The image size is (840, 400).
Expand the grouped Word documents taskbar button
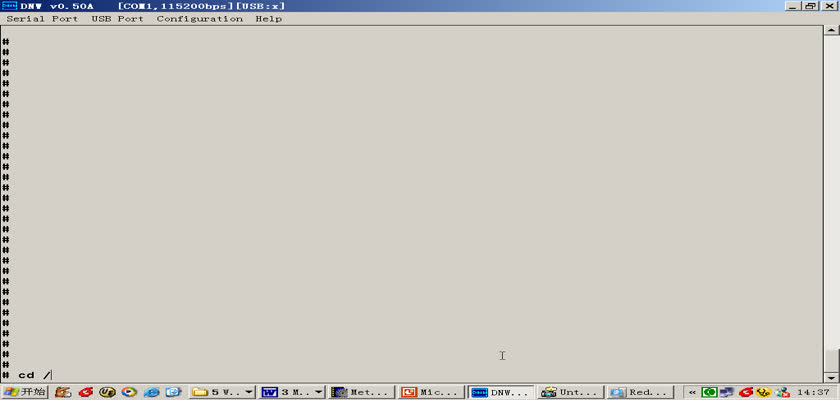291,392
